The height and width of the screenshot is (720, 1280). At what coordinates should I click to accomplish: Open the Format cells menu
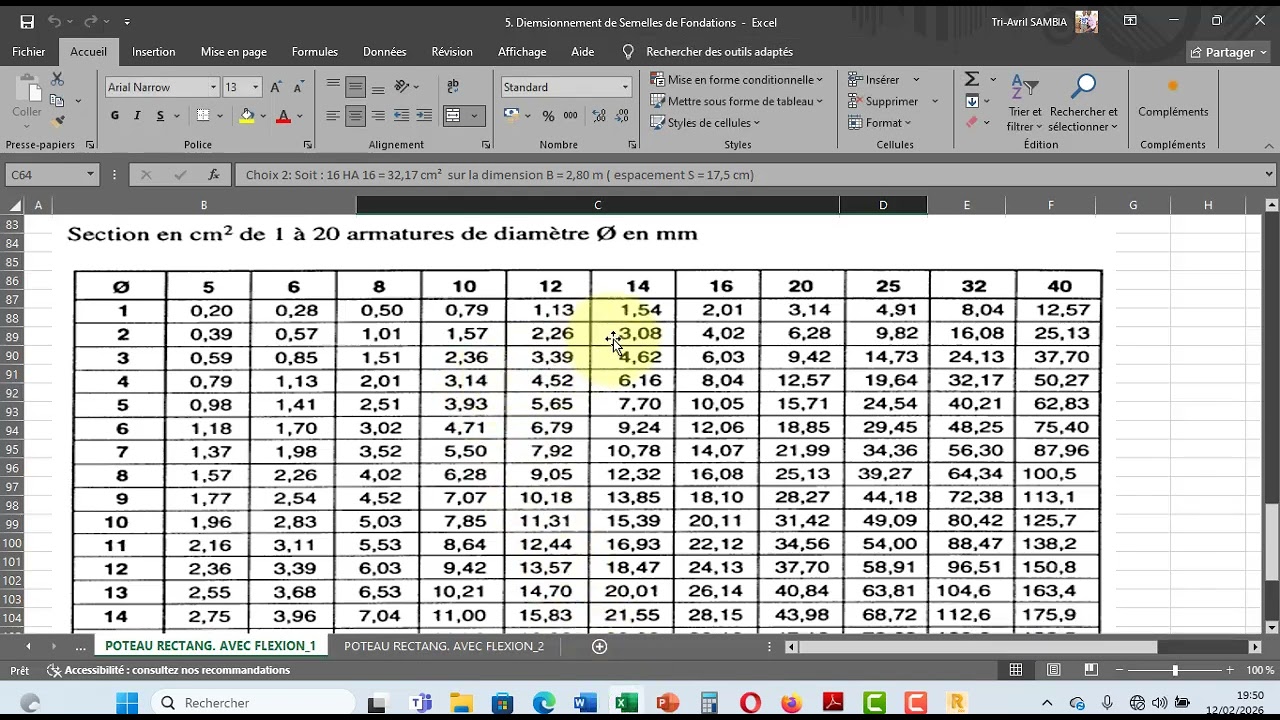click(880, 123)
